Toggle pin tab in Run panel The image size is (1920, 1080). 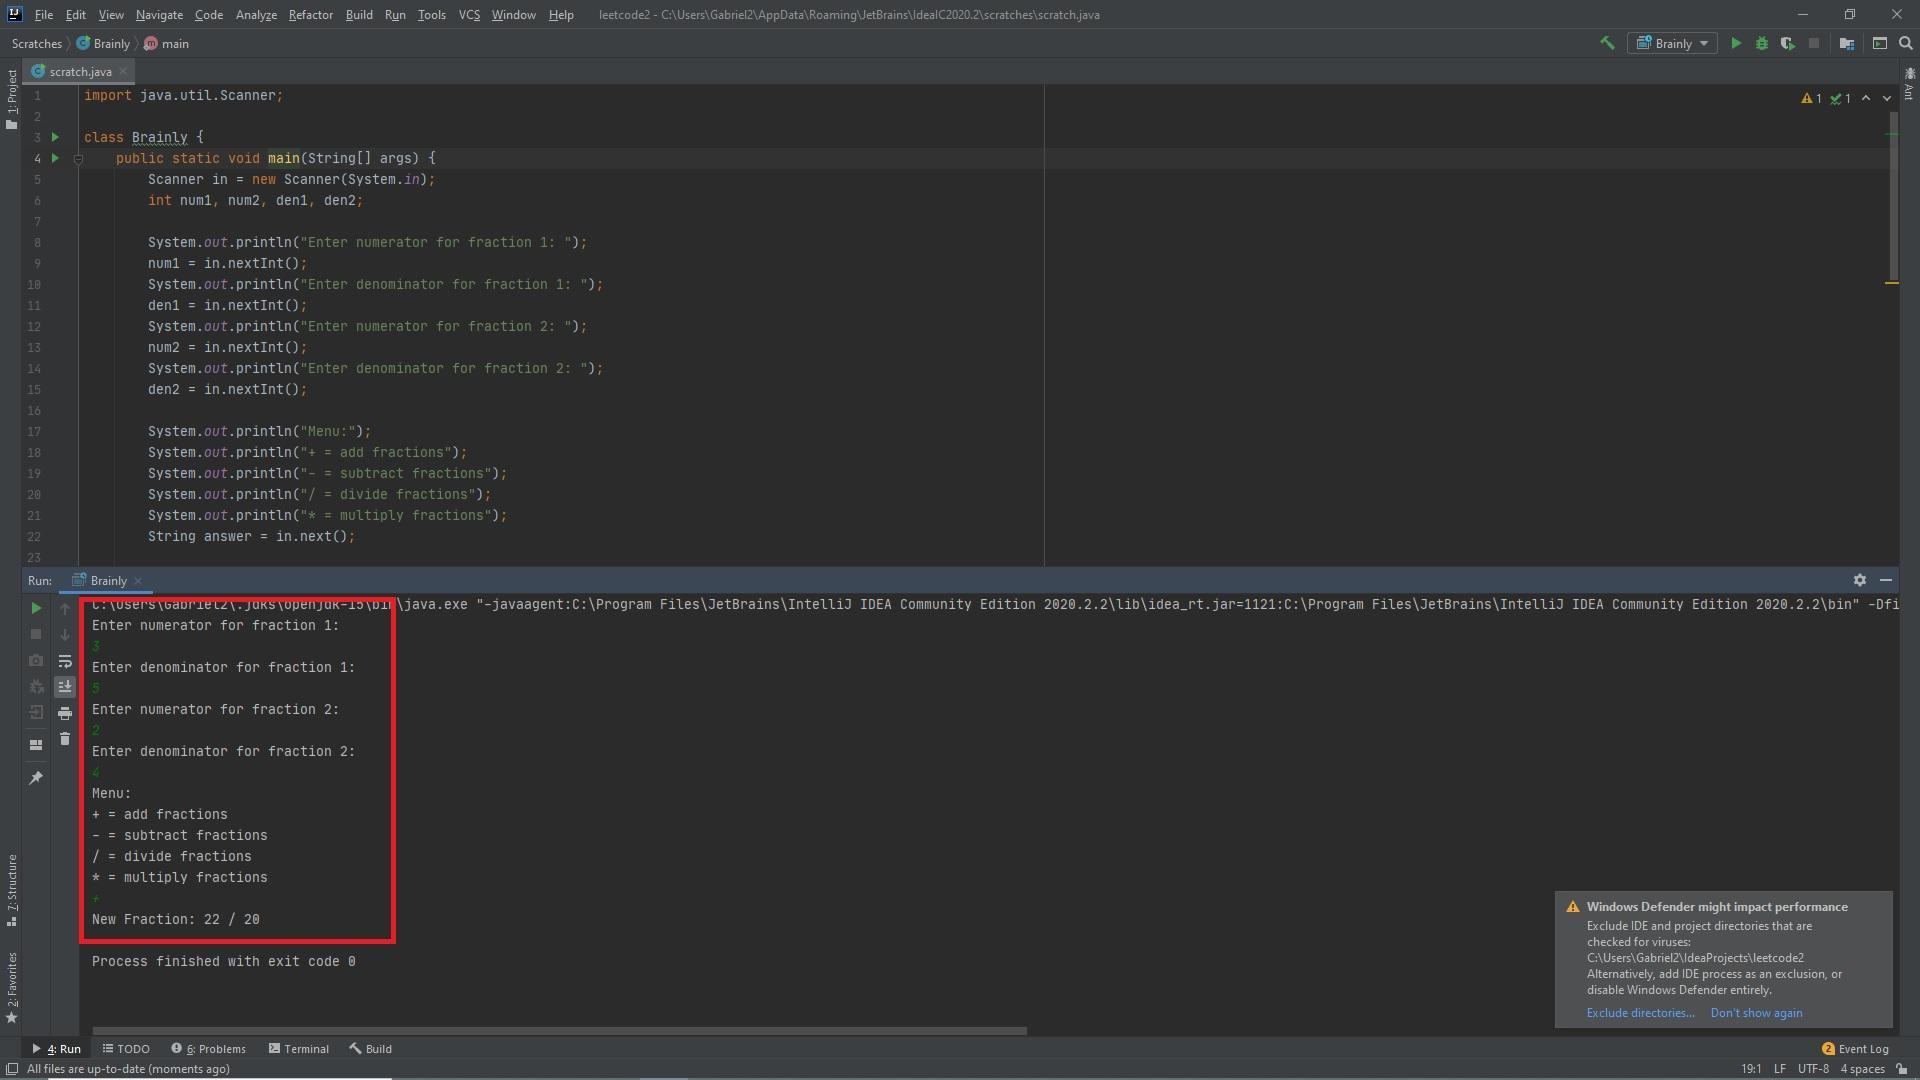[x=36, y=778]
